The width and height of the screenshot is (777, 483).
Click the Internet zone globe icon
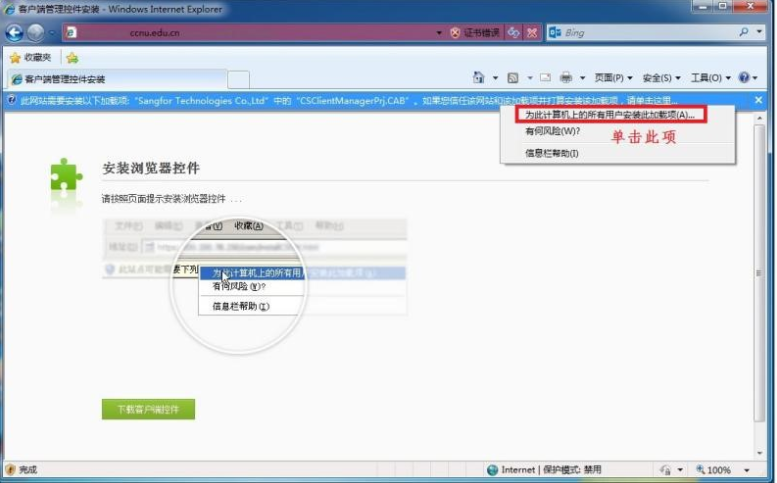(x=492, y=470)
